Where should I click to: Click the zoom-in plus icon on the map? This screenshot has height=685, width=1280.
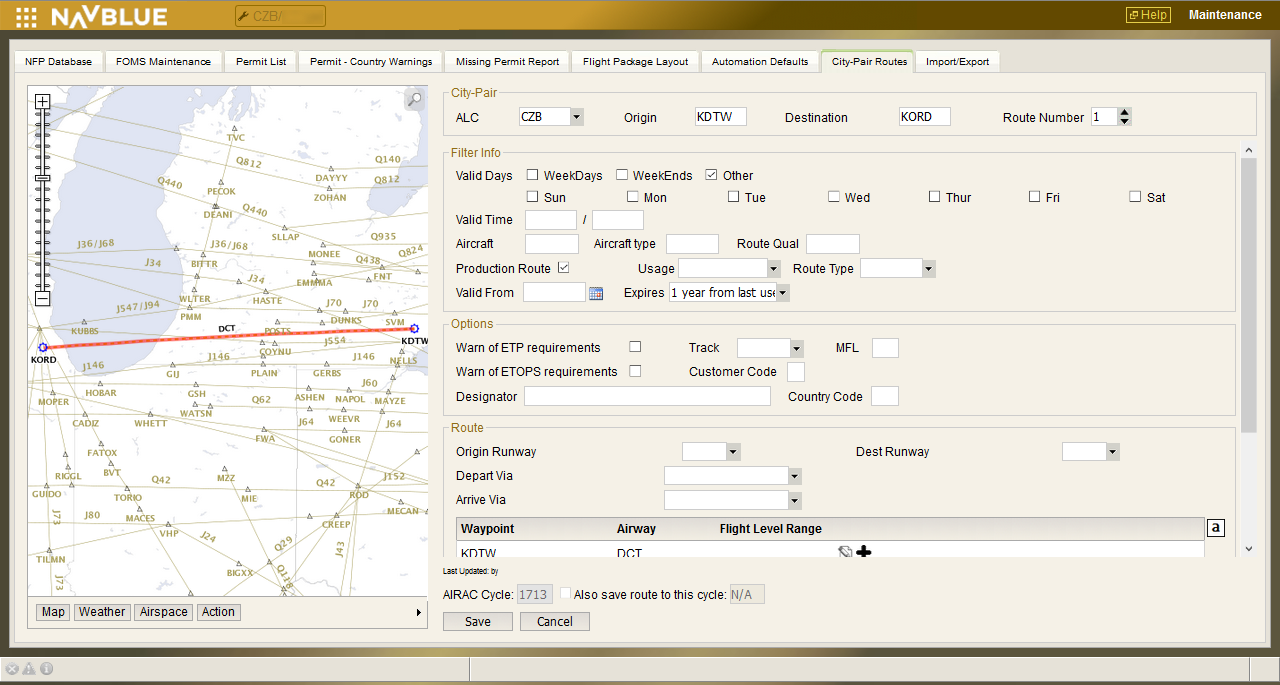tap(42, 101)
